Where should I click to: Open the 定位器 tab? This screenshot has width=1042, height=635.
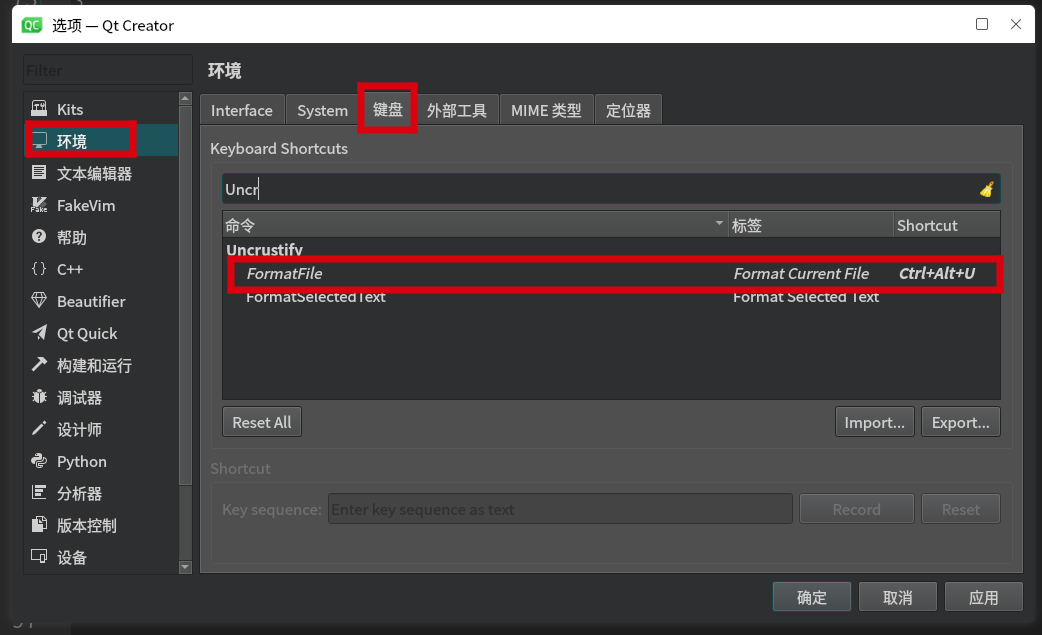(628, 109)
